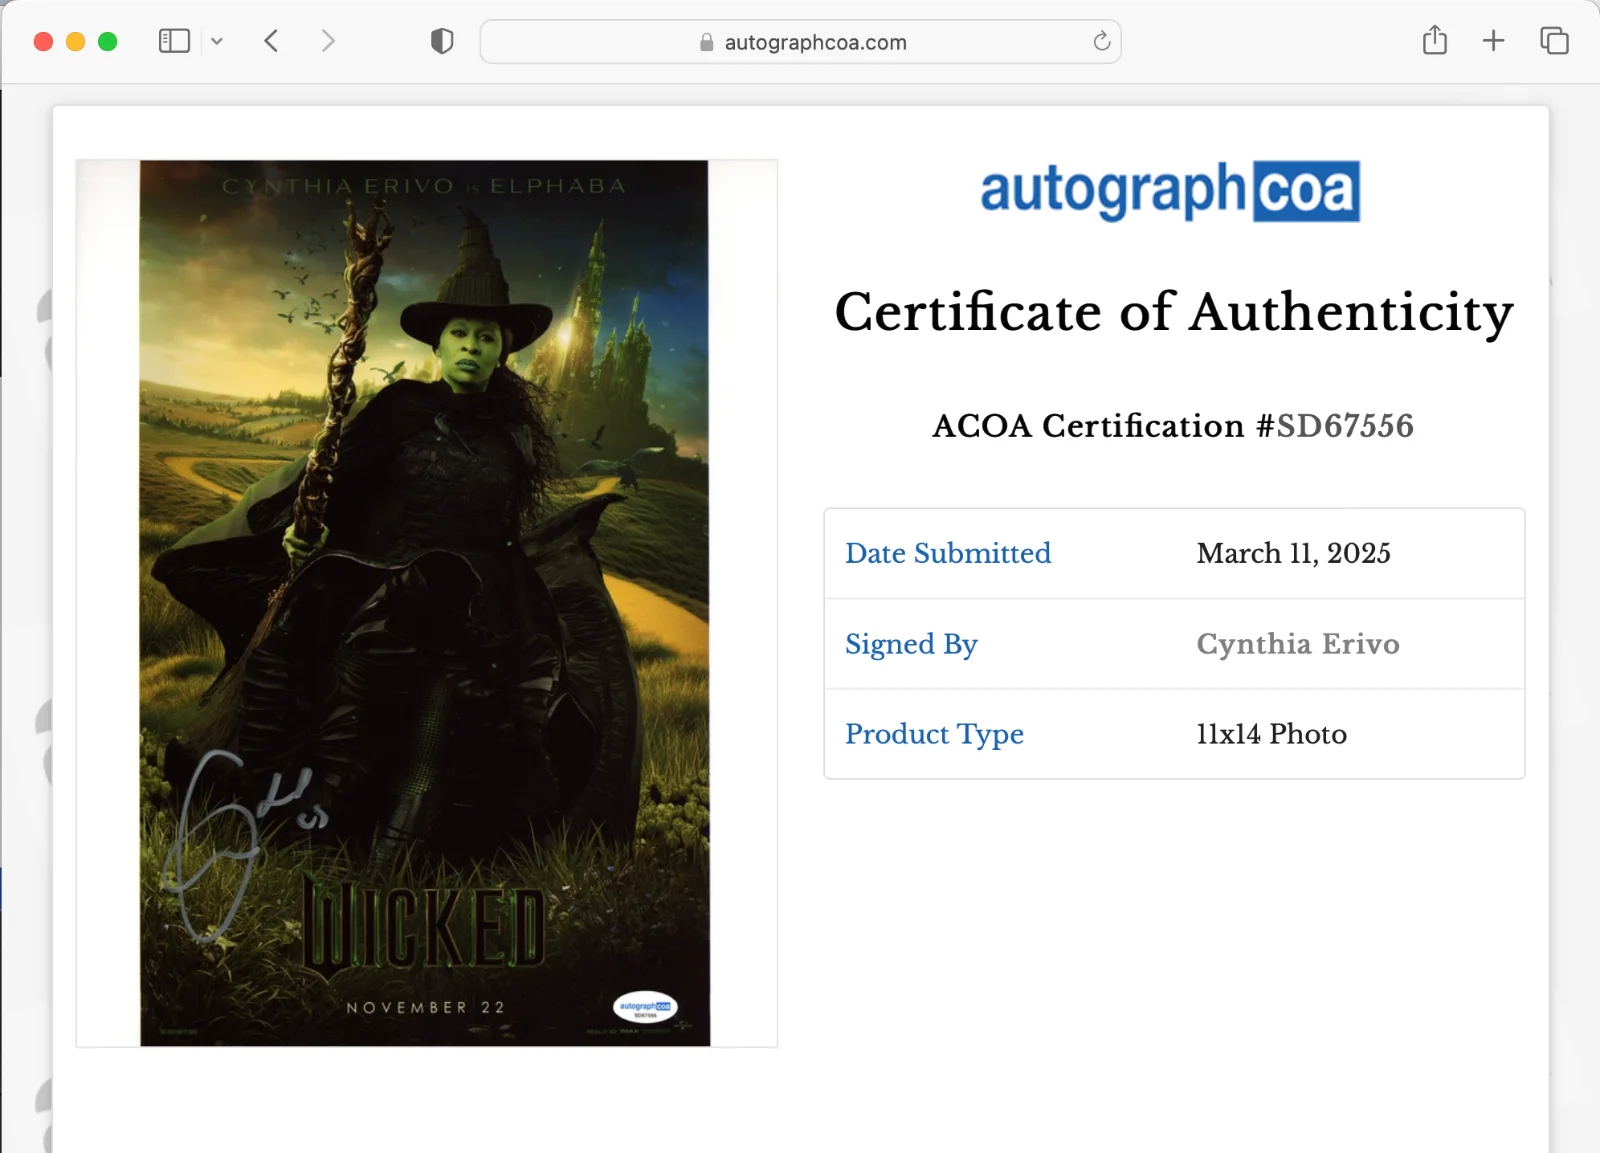Image resolution: width=1600 pixels, height=1153 pixels.
Task: Click the autographcoa logo
Action: pos(1170,190)
